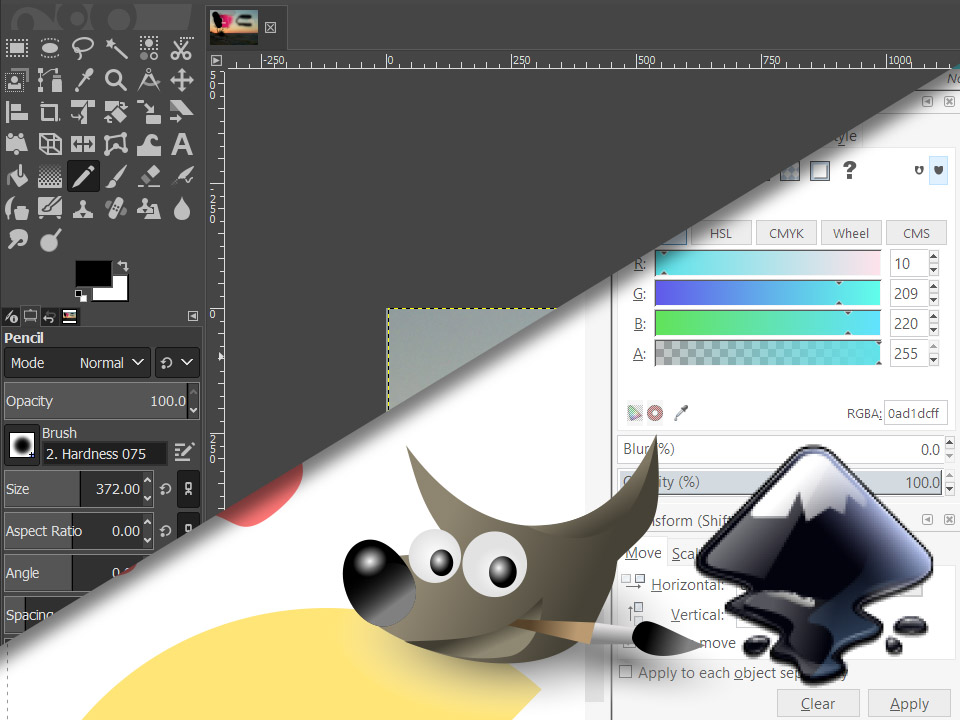960x720 pixels.
Task: Open the Wheel color tab
Action: [851, 233]
